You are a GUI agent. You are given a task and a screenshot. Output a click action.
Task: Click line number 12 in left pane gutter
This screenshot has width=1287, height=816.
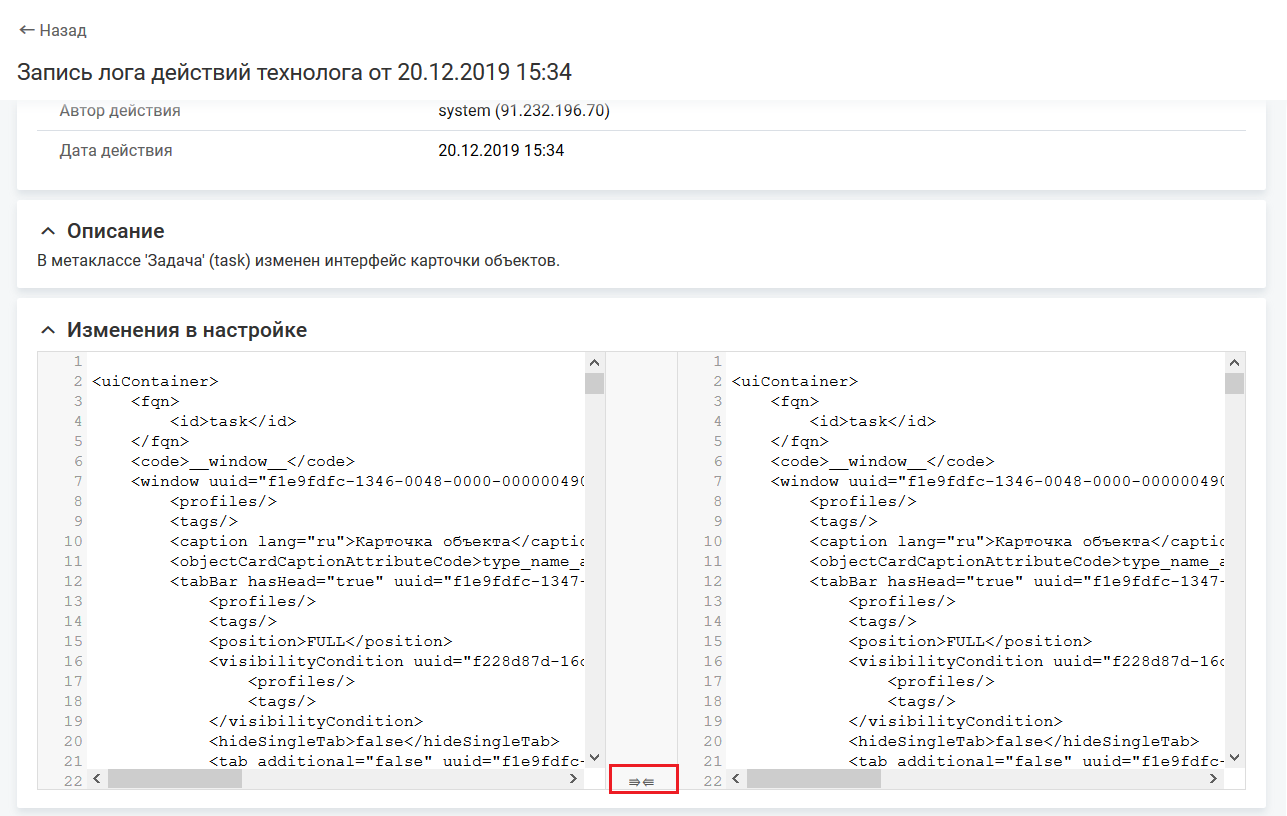coord(73,581)
